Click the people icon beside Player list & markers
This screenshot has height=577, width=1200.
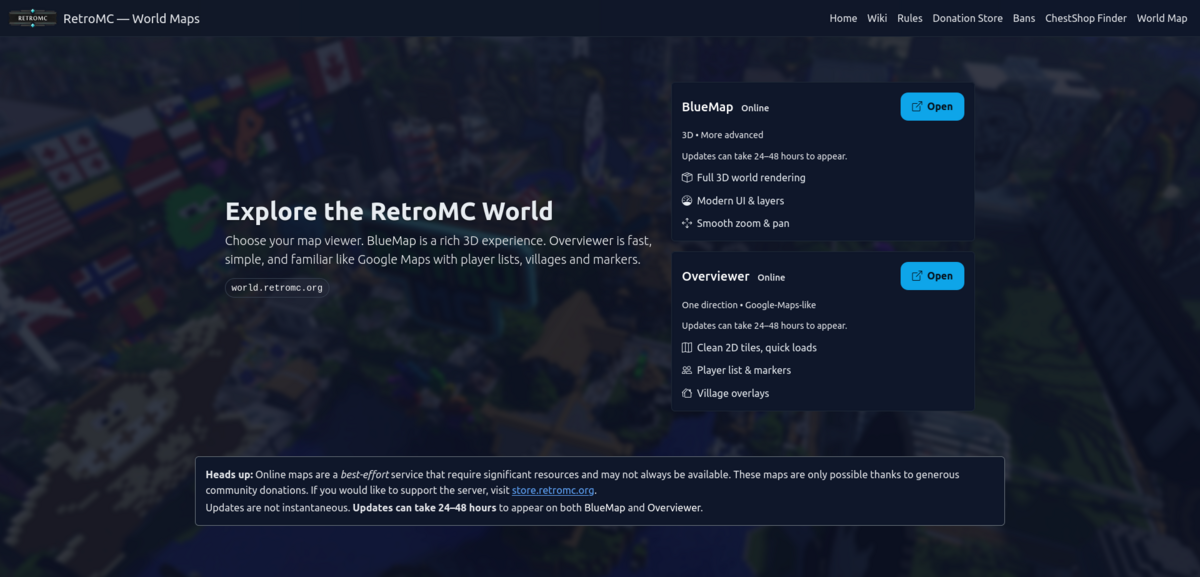[687, 370]
